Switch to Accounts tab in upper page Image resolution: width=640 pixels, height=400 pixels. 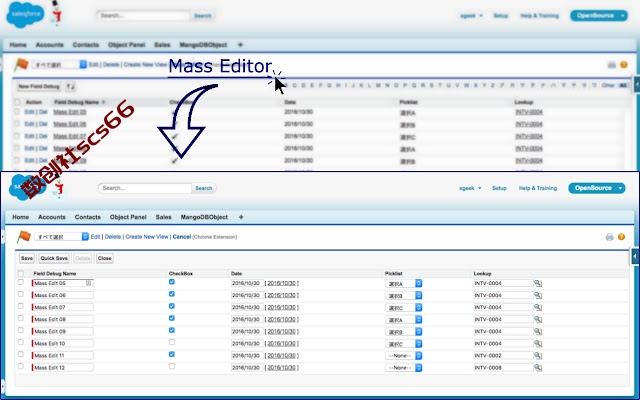coord(49,45)
